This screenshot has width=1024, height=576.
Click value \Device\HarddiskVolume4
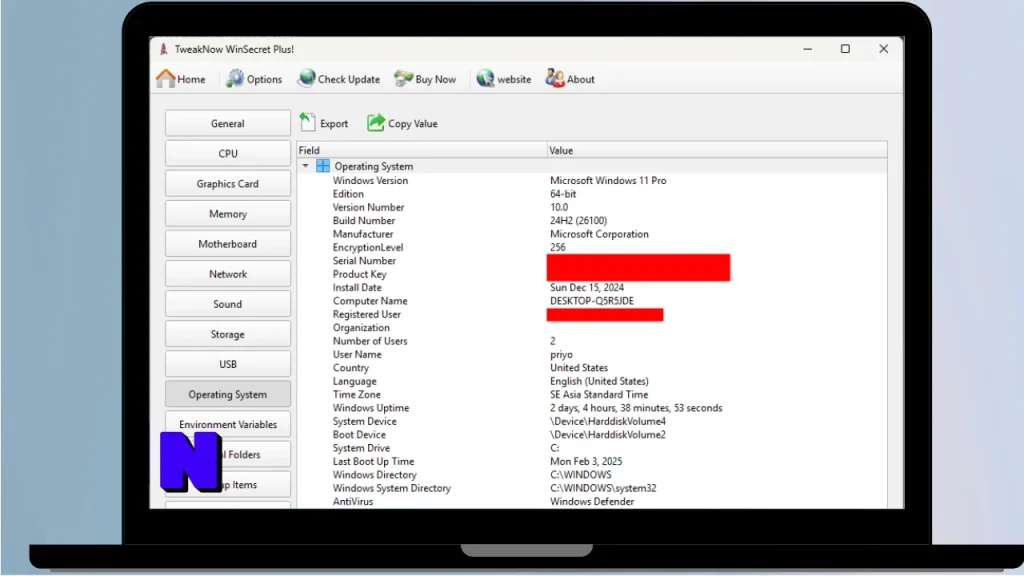[607, 421]
